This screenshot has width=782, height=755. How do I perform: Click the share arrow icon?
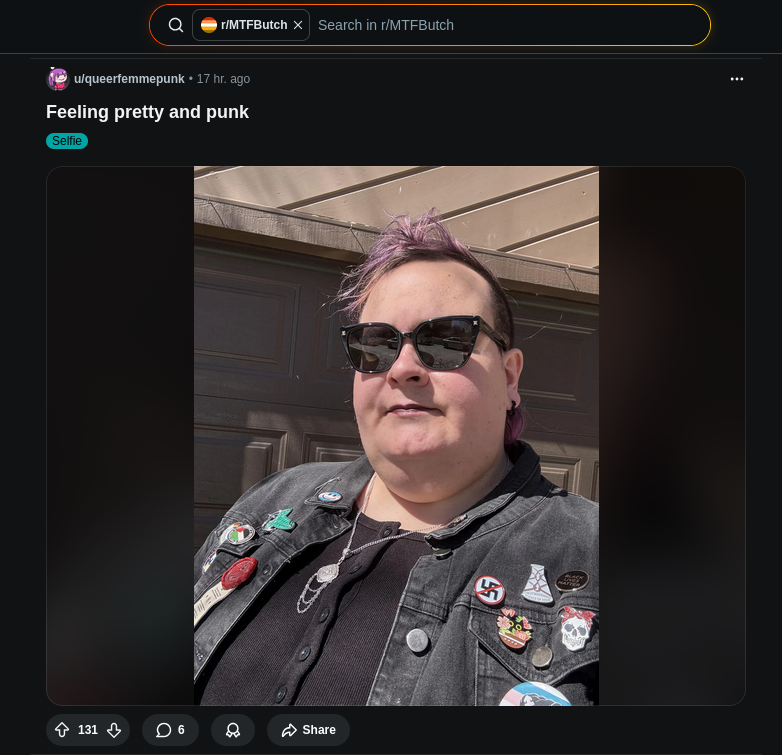[x=289, y=730]
